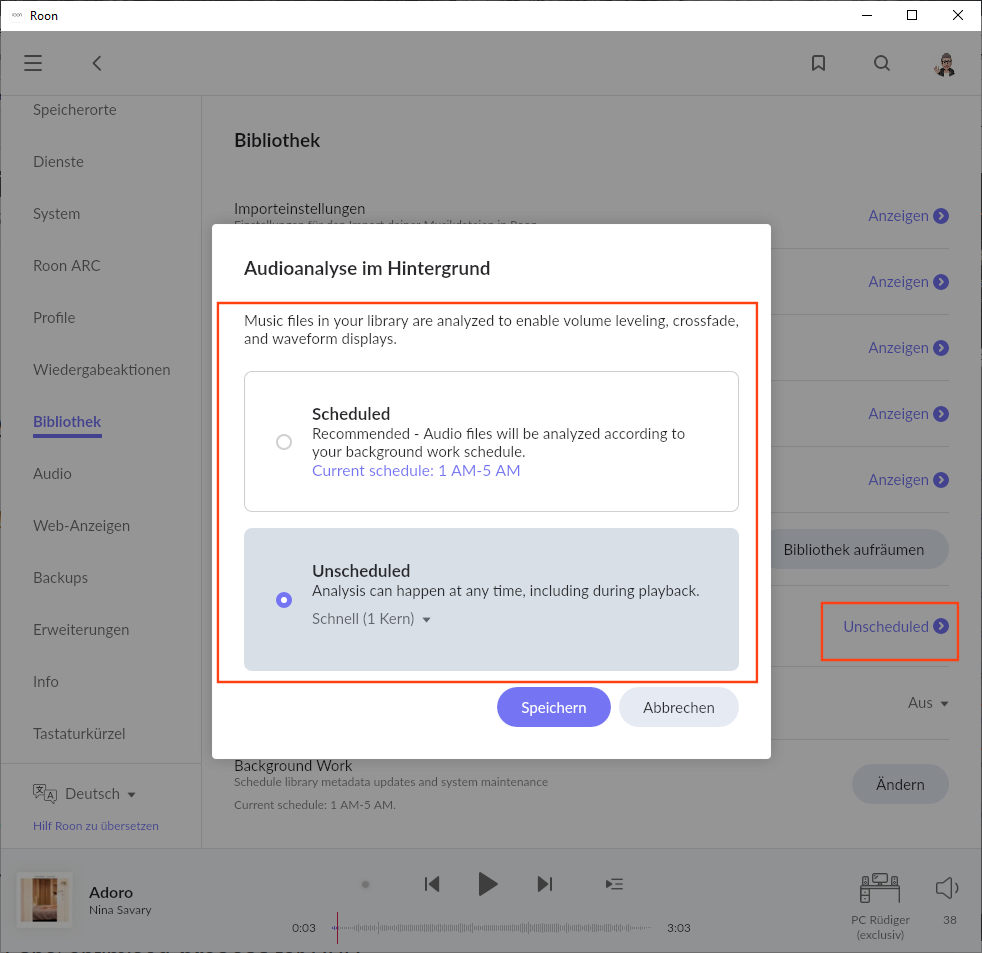Open the Audio settings tab
Viewport: 982px width, 953px height.
[x=52, y=474]
